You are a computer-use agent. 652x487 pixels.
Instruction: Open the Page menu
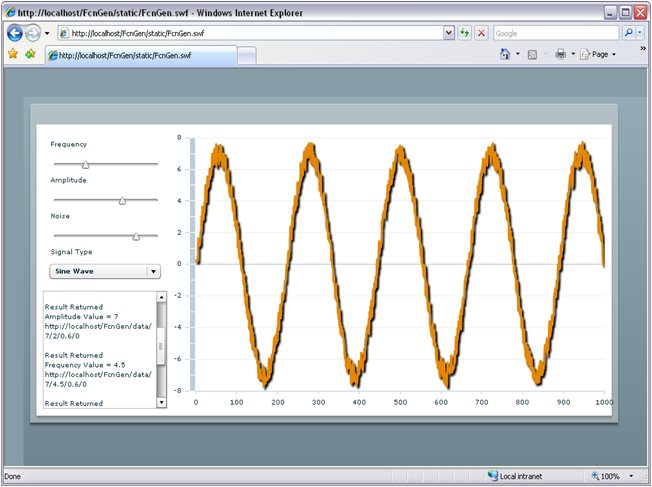pyautogui.click(x=599, y=54)
